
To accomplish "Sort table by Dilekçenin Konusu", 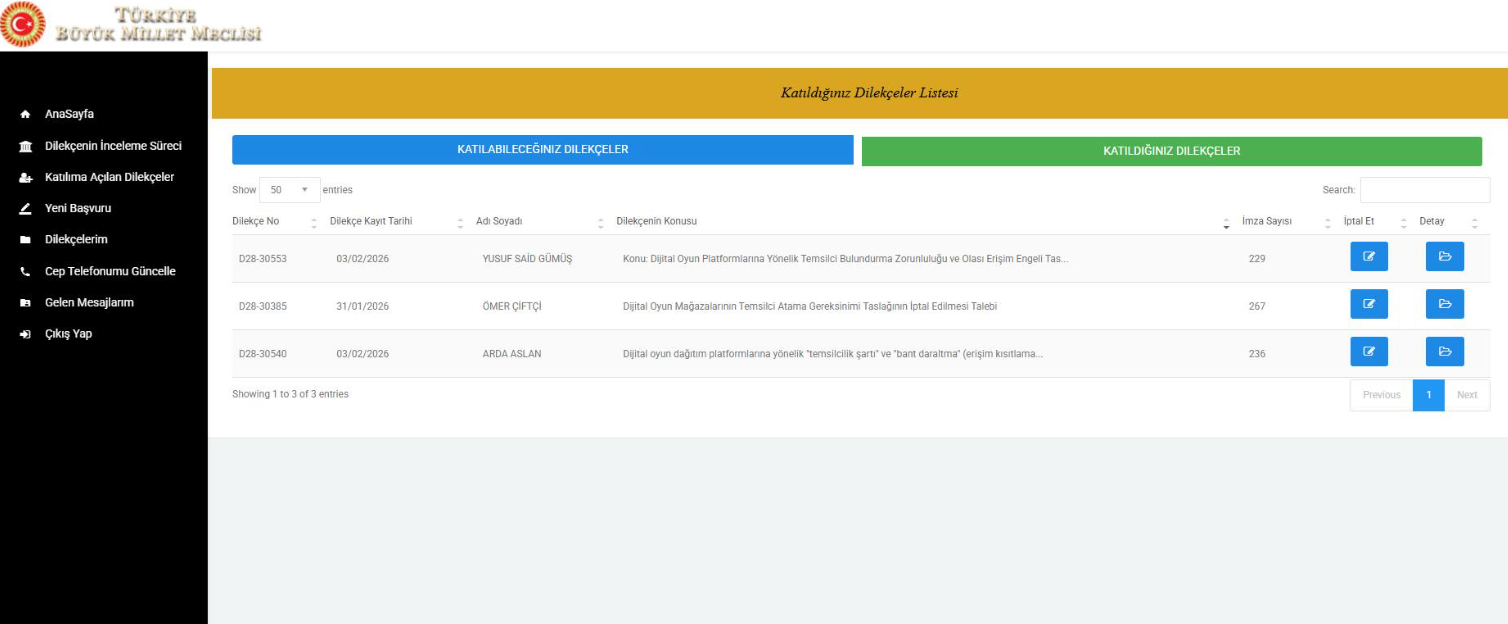I will tap(924, 221).
